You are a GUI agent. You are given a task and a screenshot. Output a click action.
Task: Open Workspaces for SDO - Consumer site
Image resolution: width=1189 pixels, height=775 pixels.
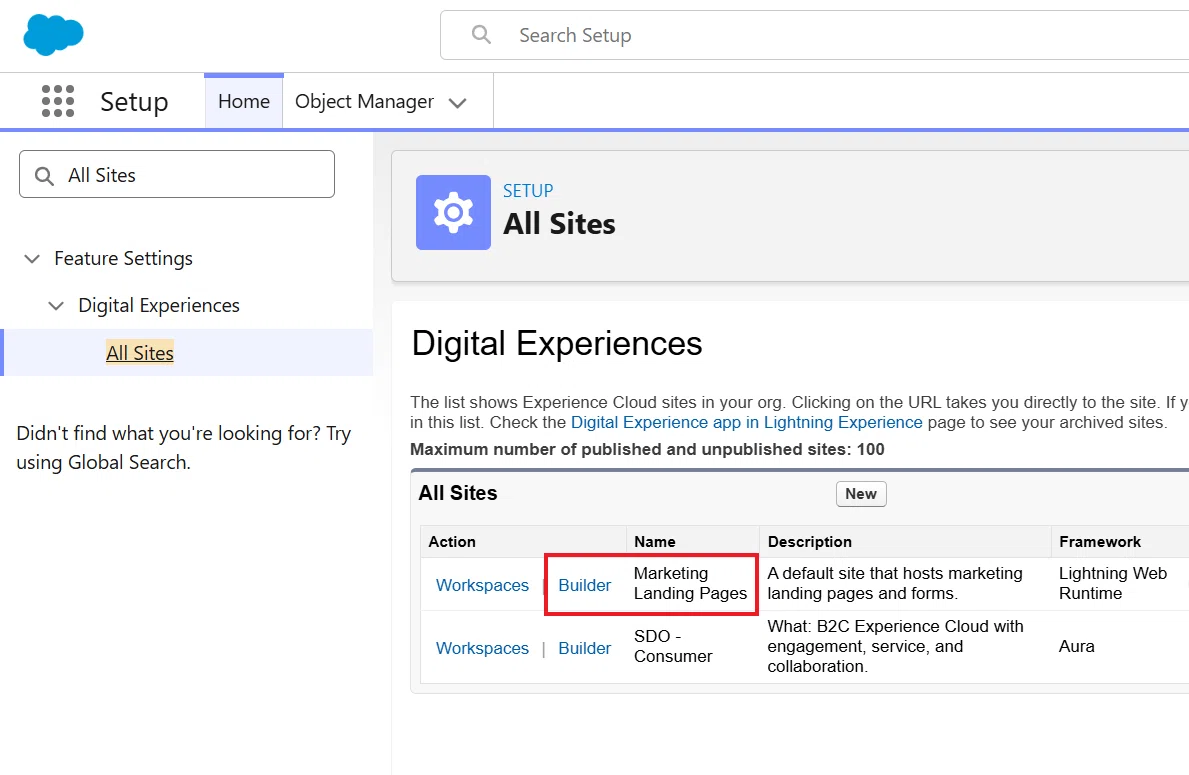tap(482, 648)
